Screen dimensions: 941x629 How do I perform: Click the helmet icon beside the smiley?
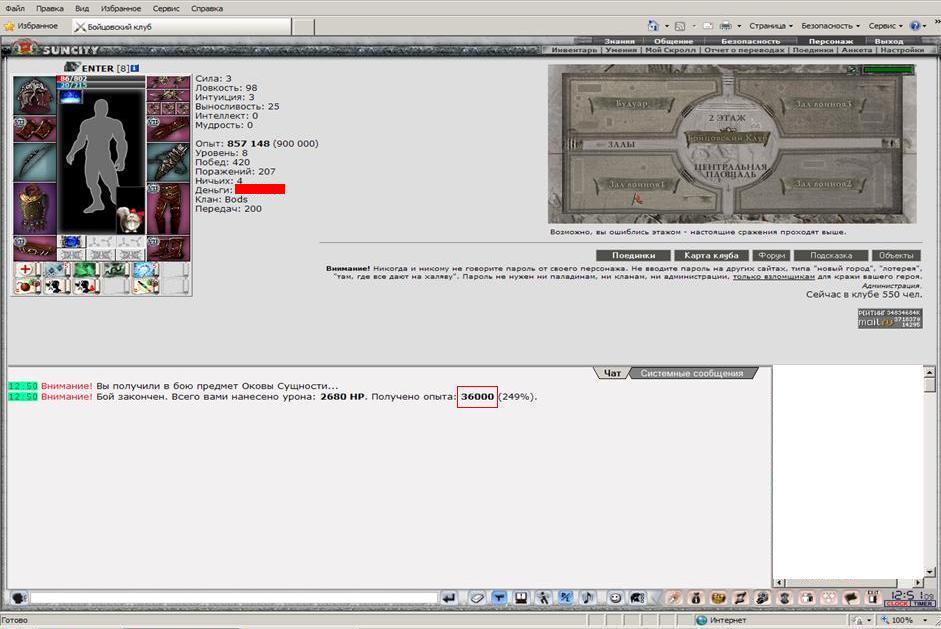[x=637, y=598]
